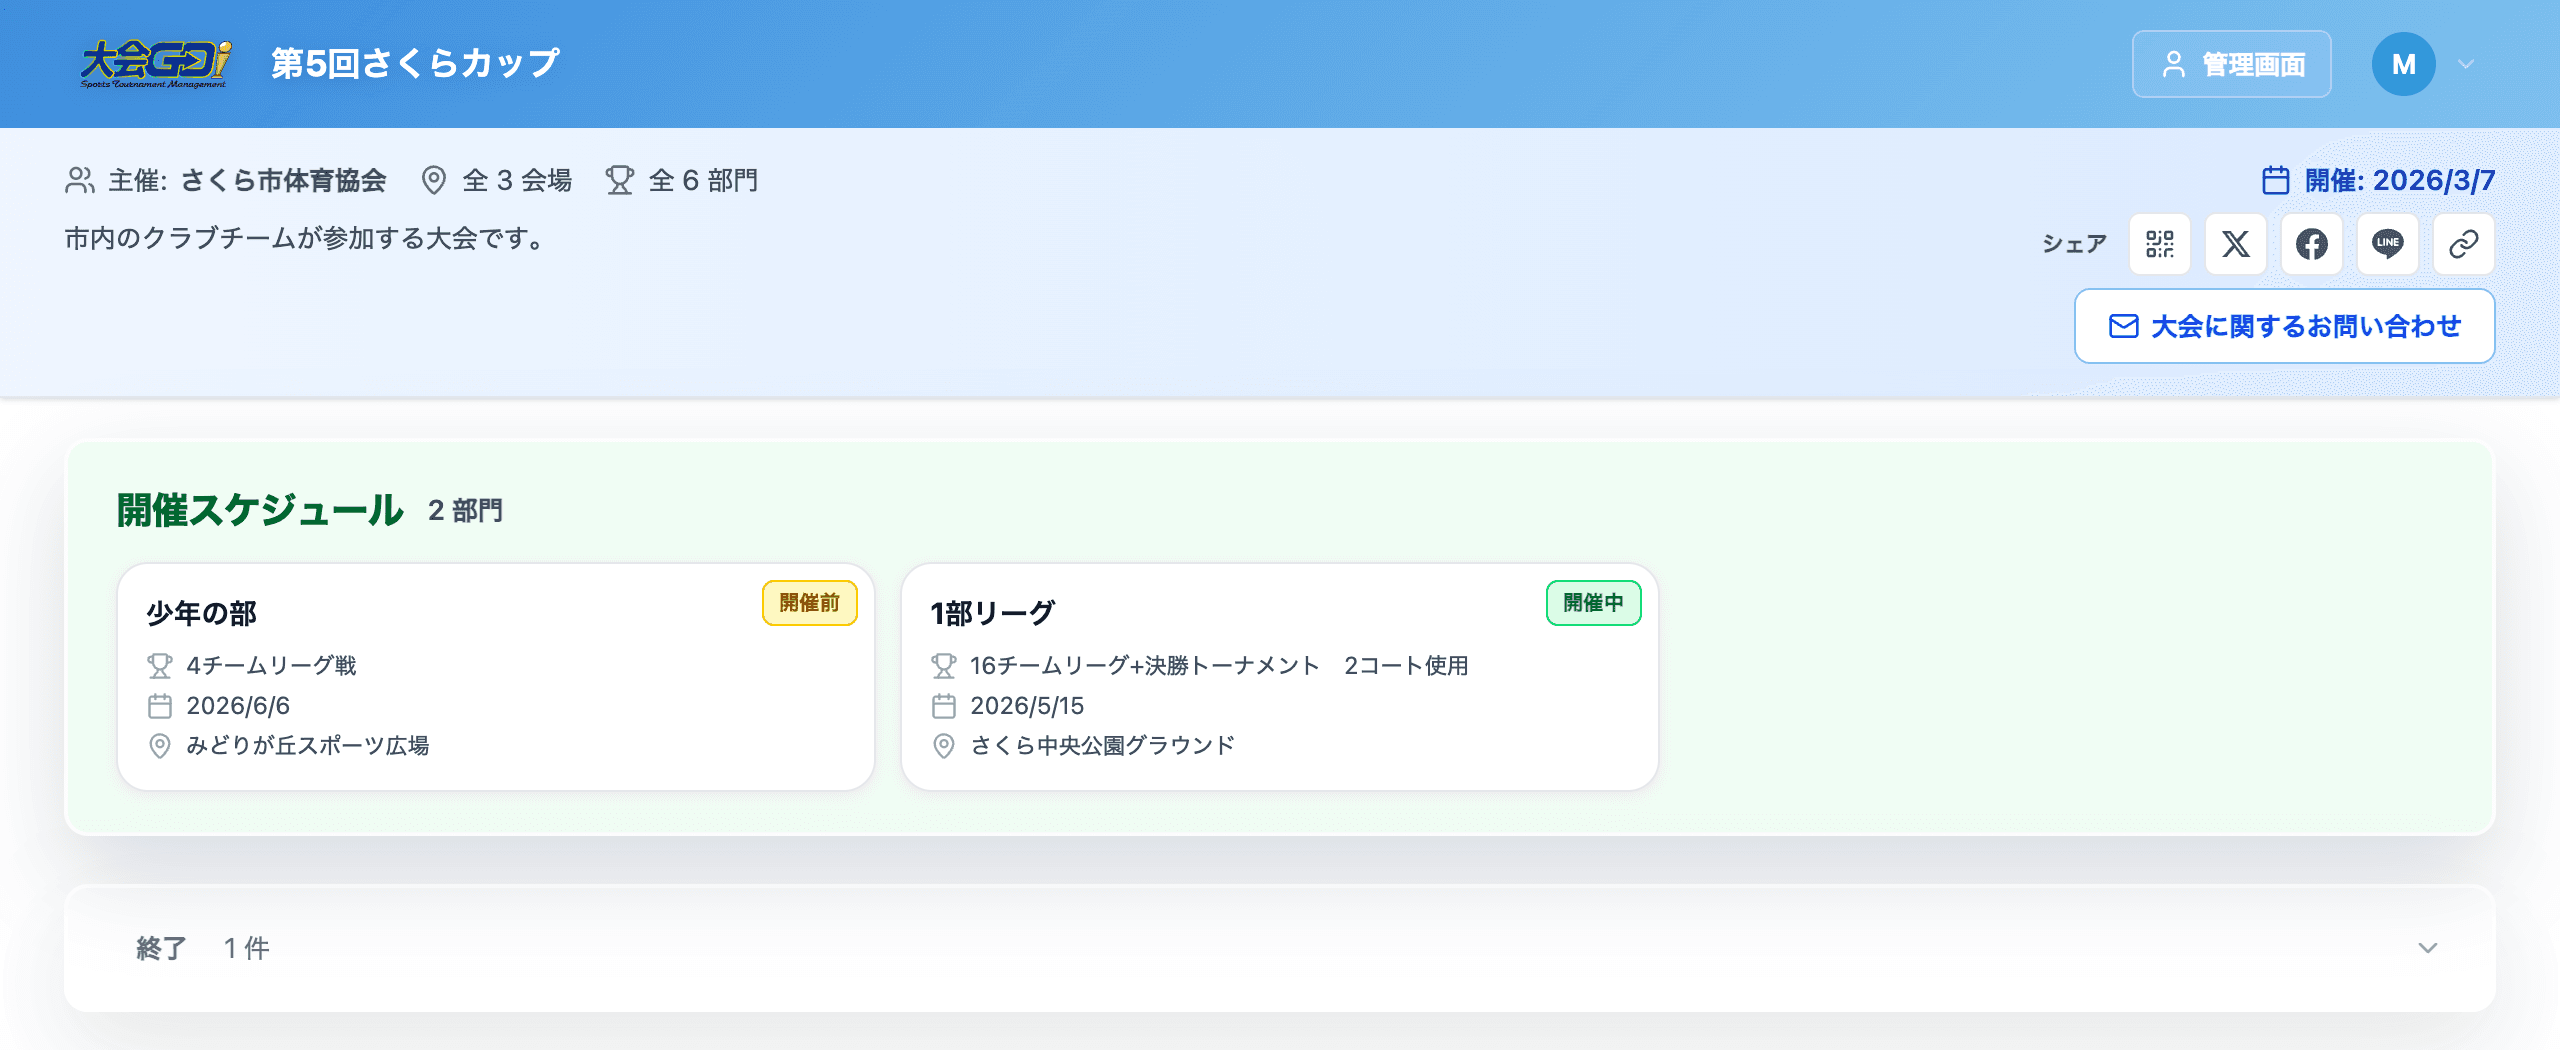Image resolution: width=2560 pixels, height=1050 pixels.
Task: Expand the 終了 1件 section chevron
Action: 2427,948
